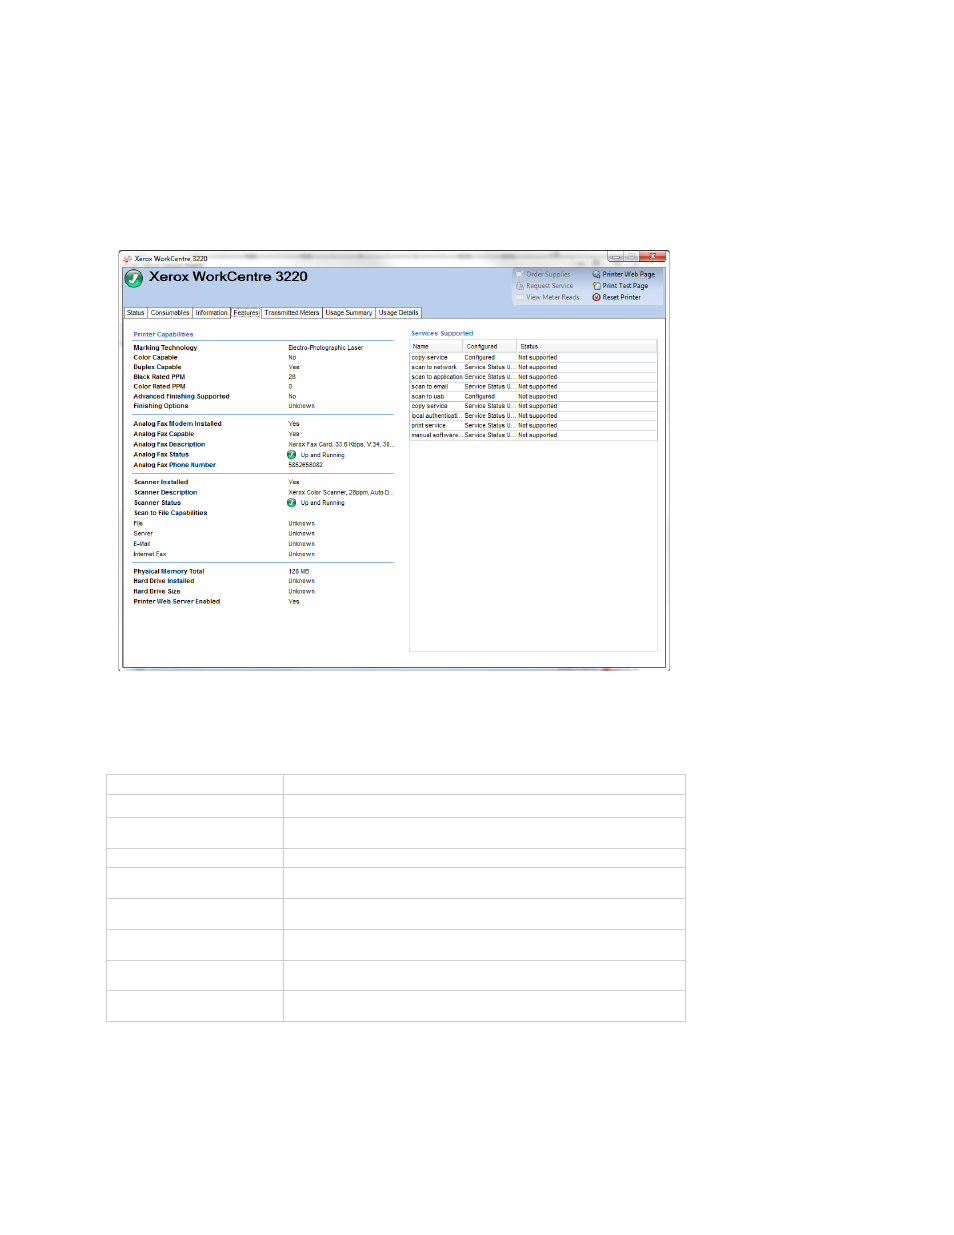Screen dimensions: 954x1235
Task: Click the Physical Memory Total label
Action: pyautogui.click(x=169, y=572)
